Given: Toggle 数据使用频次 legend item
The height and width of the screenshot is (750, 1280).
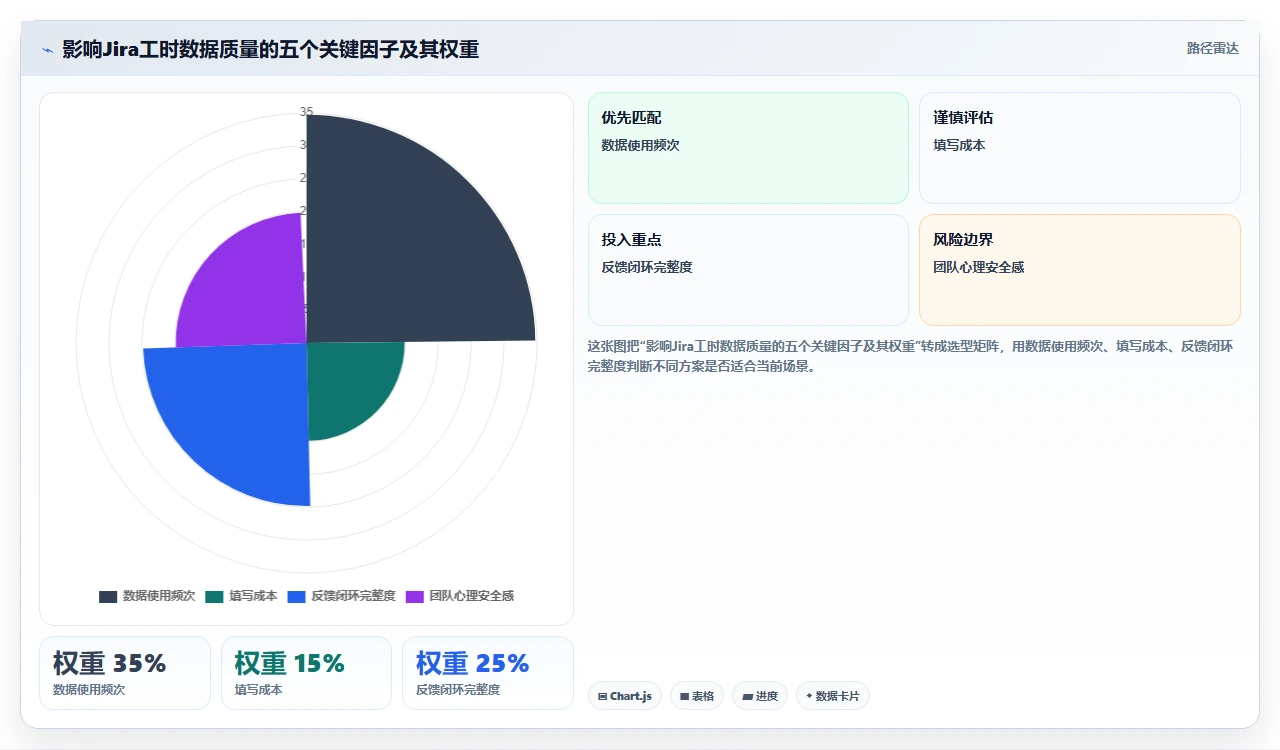Looking at the screenshot, I should (147, 596).
